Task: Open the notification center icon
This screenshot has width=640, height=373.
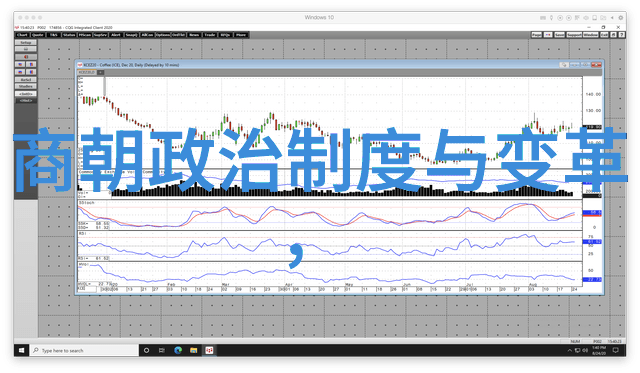Action: (x=616, y=351)
